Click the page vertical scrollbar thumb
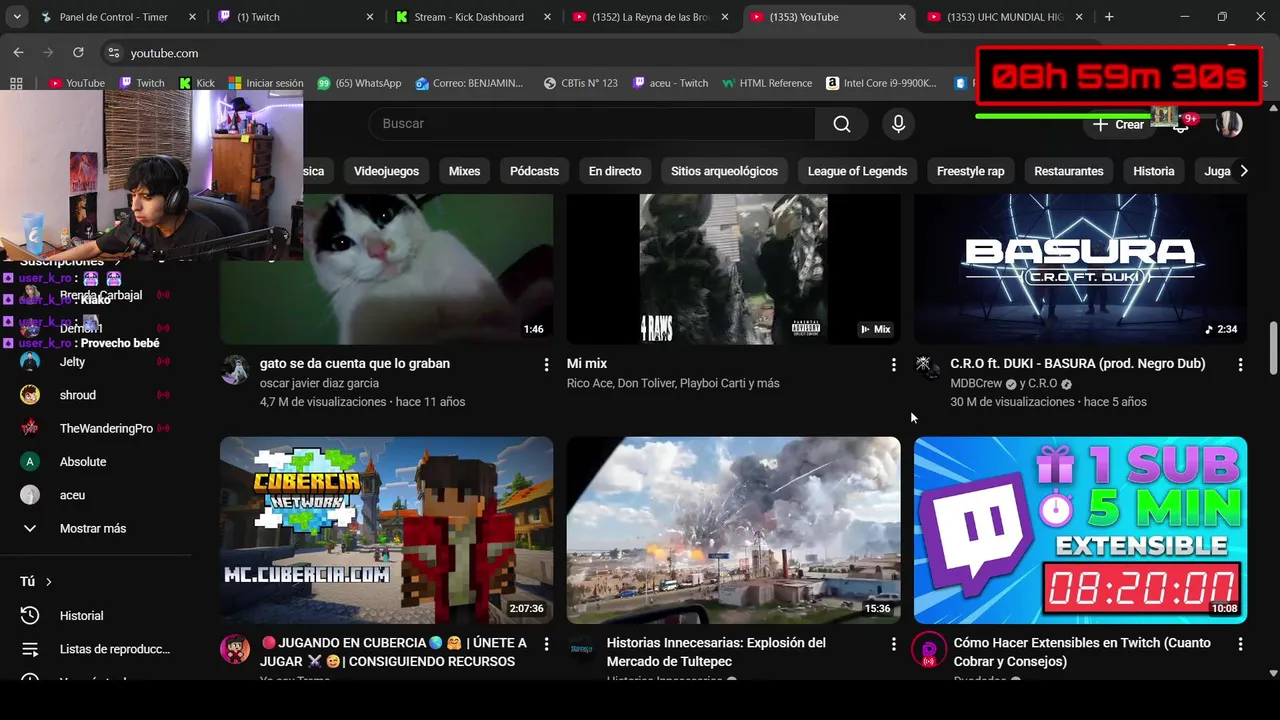This screenshot has height=720, width=1280. [x=1272, y=348]
